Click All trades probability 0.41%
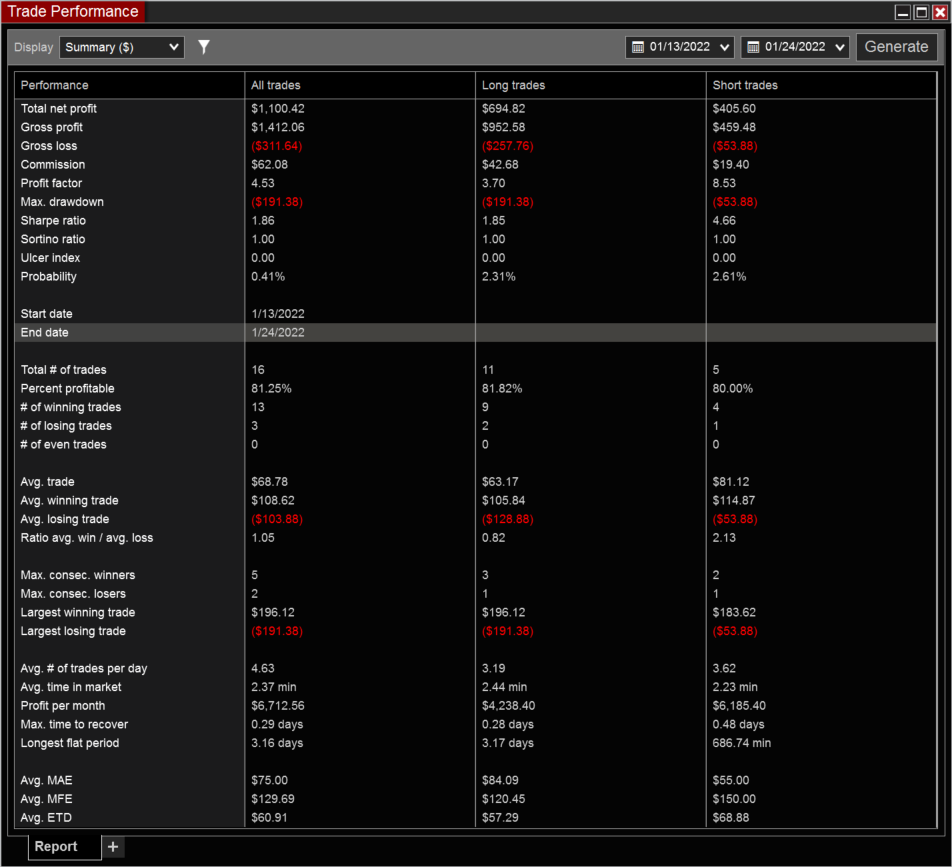Viewport: 952px width, 867px height. [268, 277]
